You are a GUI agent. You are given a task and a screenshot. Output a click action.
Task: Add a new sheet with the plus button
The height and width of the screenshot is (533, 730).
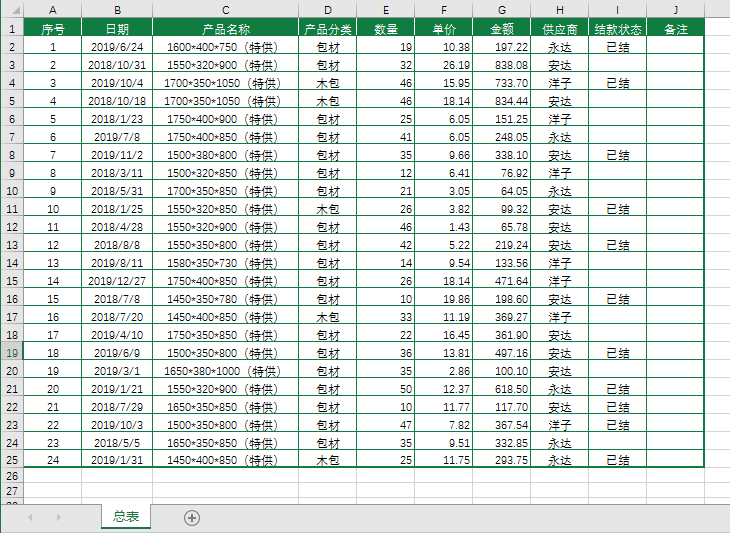click(x=192, y=517)
